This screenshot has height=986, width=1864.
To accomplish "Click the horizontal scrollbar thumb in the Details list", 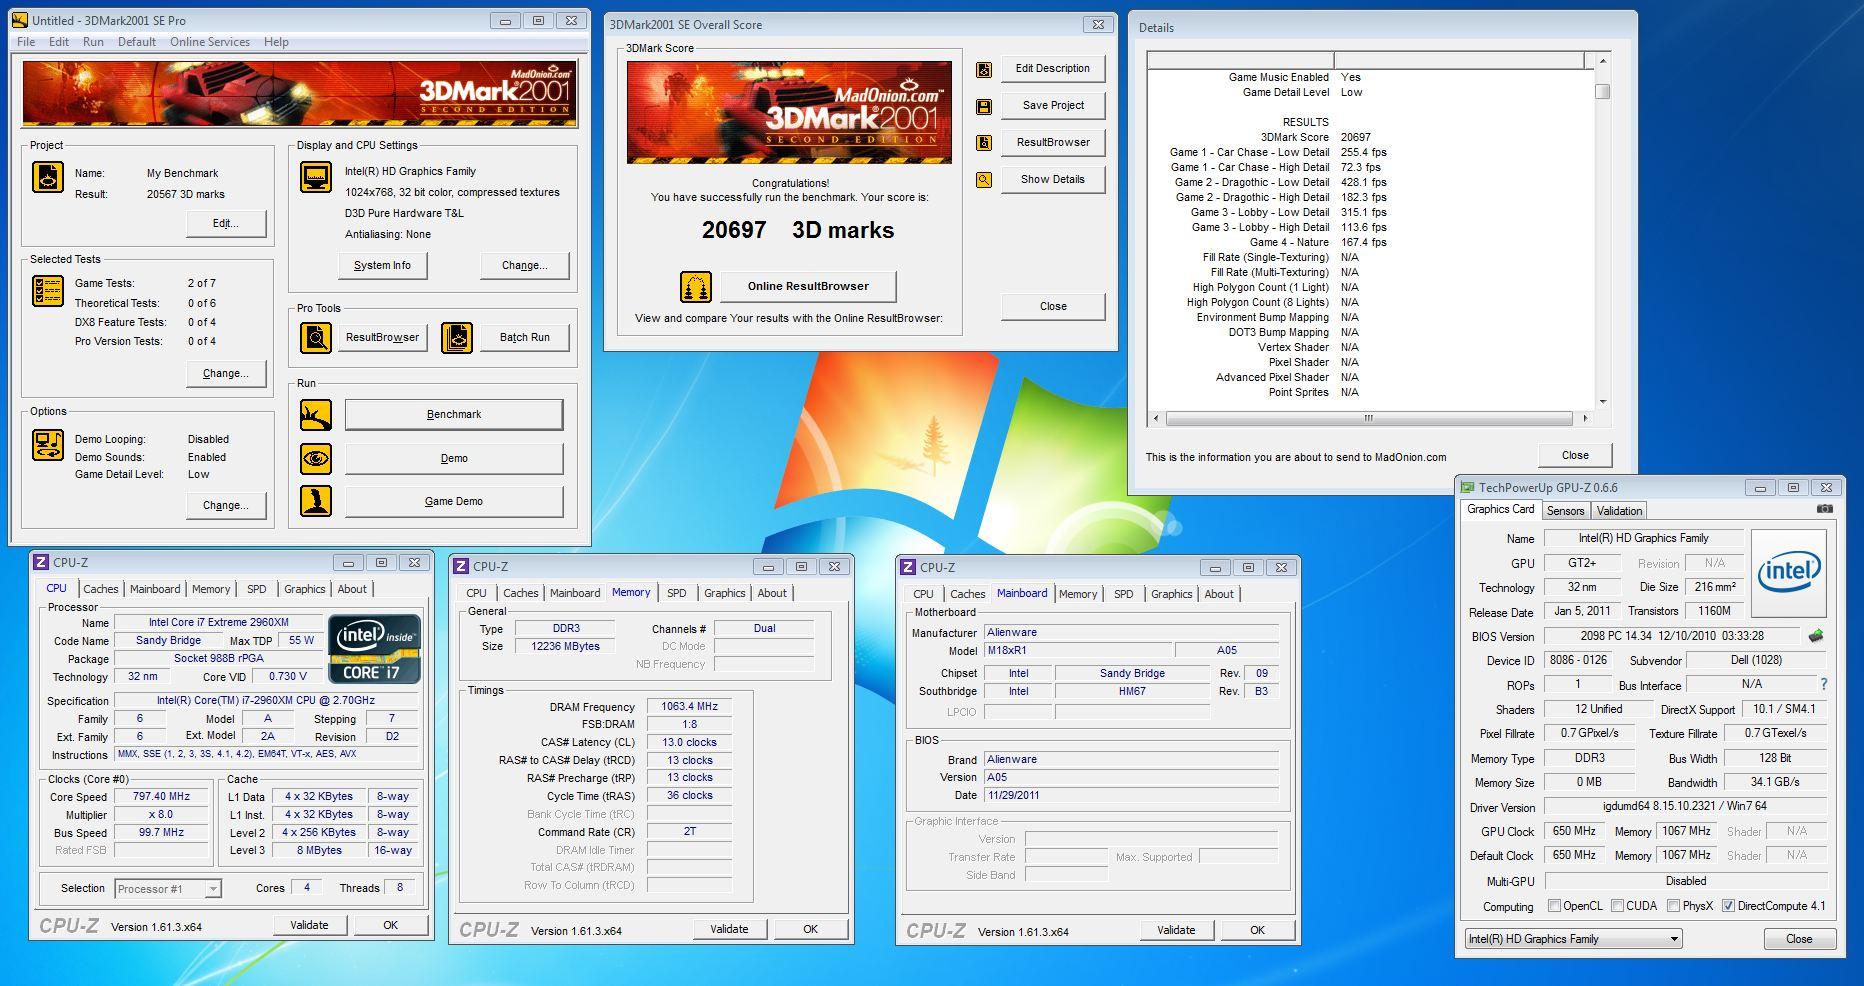I will coord(1368,418).
